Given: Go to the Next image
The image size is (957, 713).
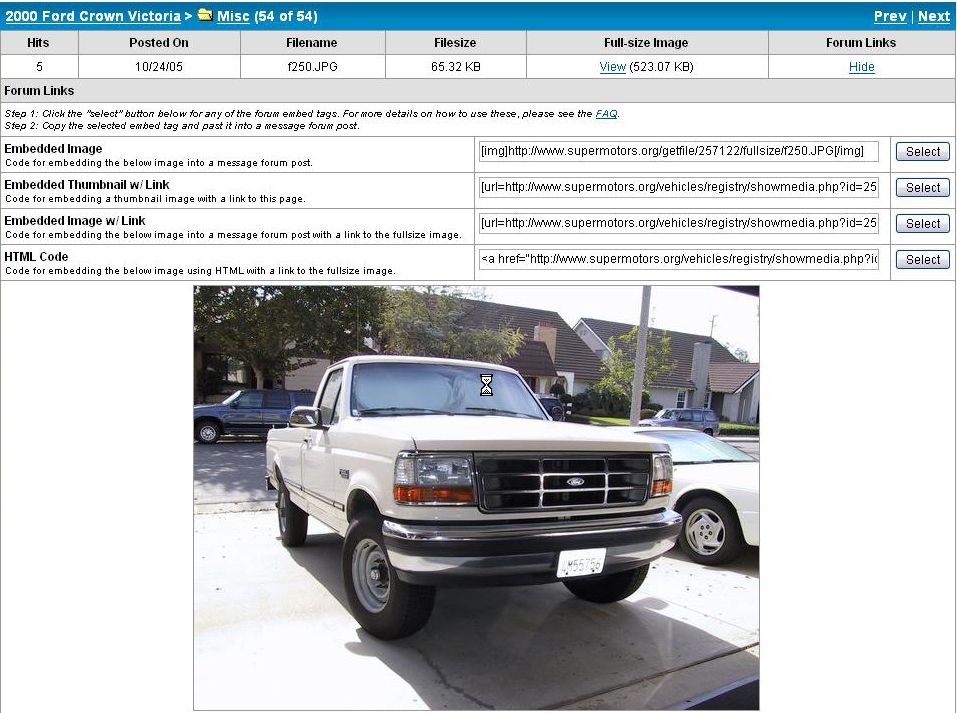Looking at the screenshot, I should (x=934, y=16).
